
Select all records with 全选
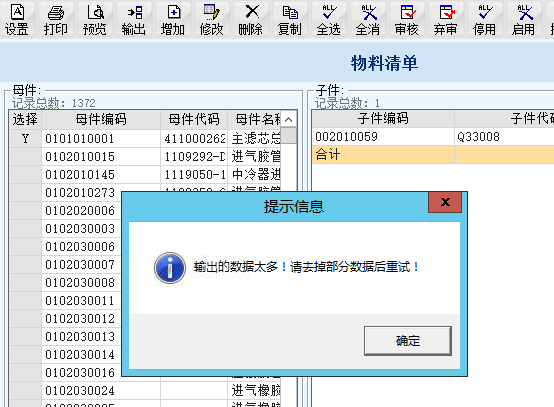329,19
